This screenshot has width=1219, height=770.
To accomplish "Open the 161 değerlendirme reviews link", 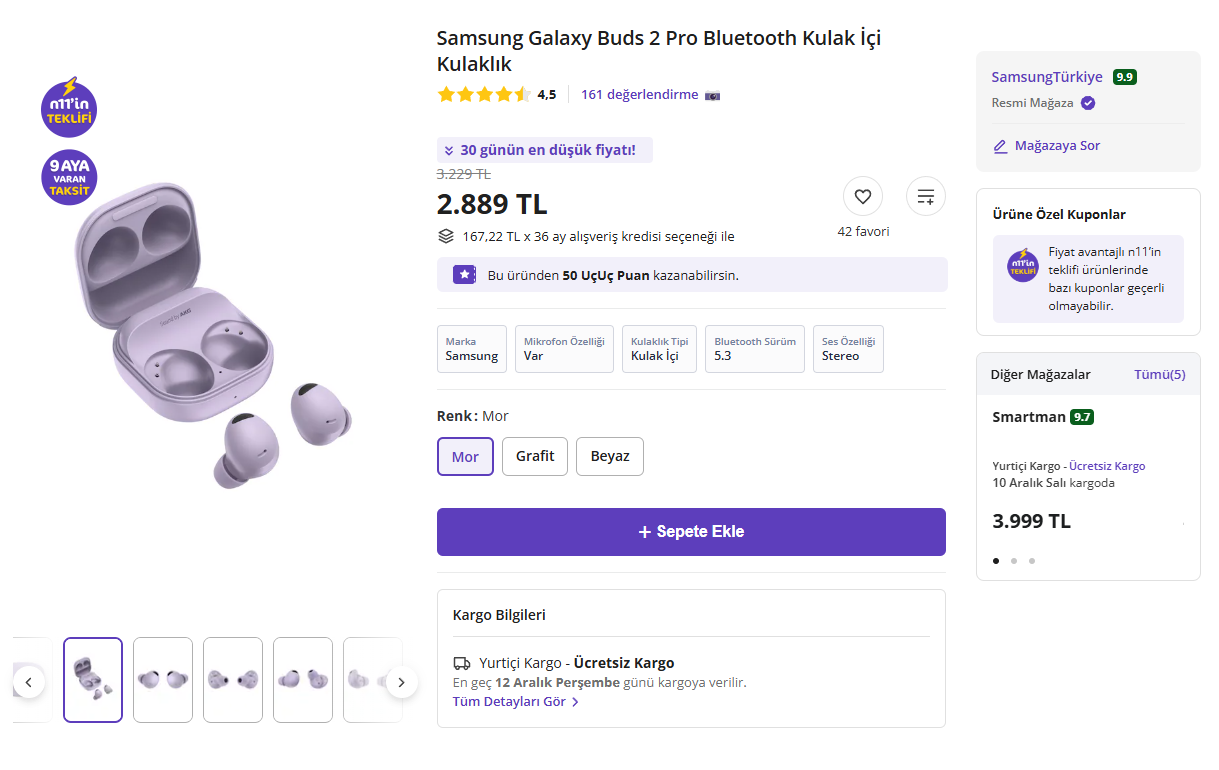I will 639,95.
